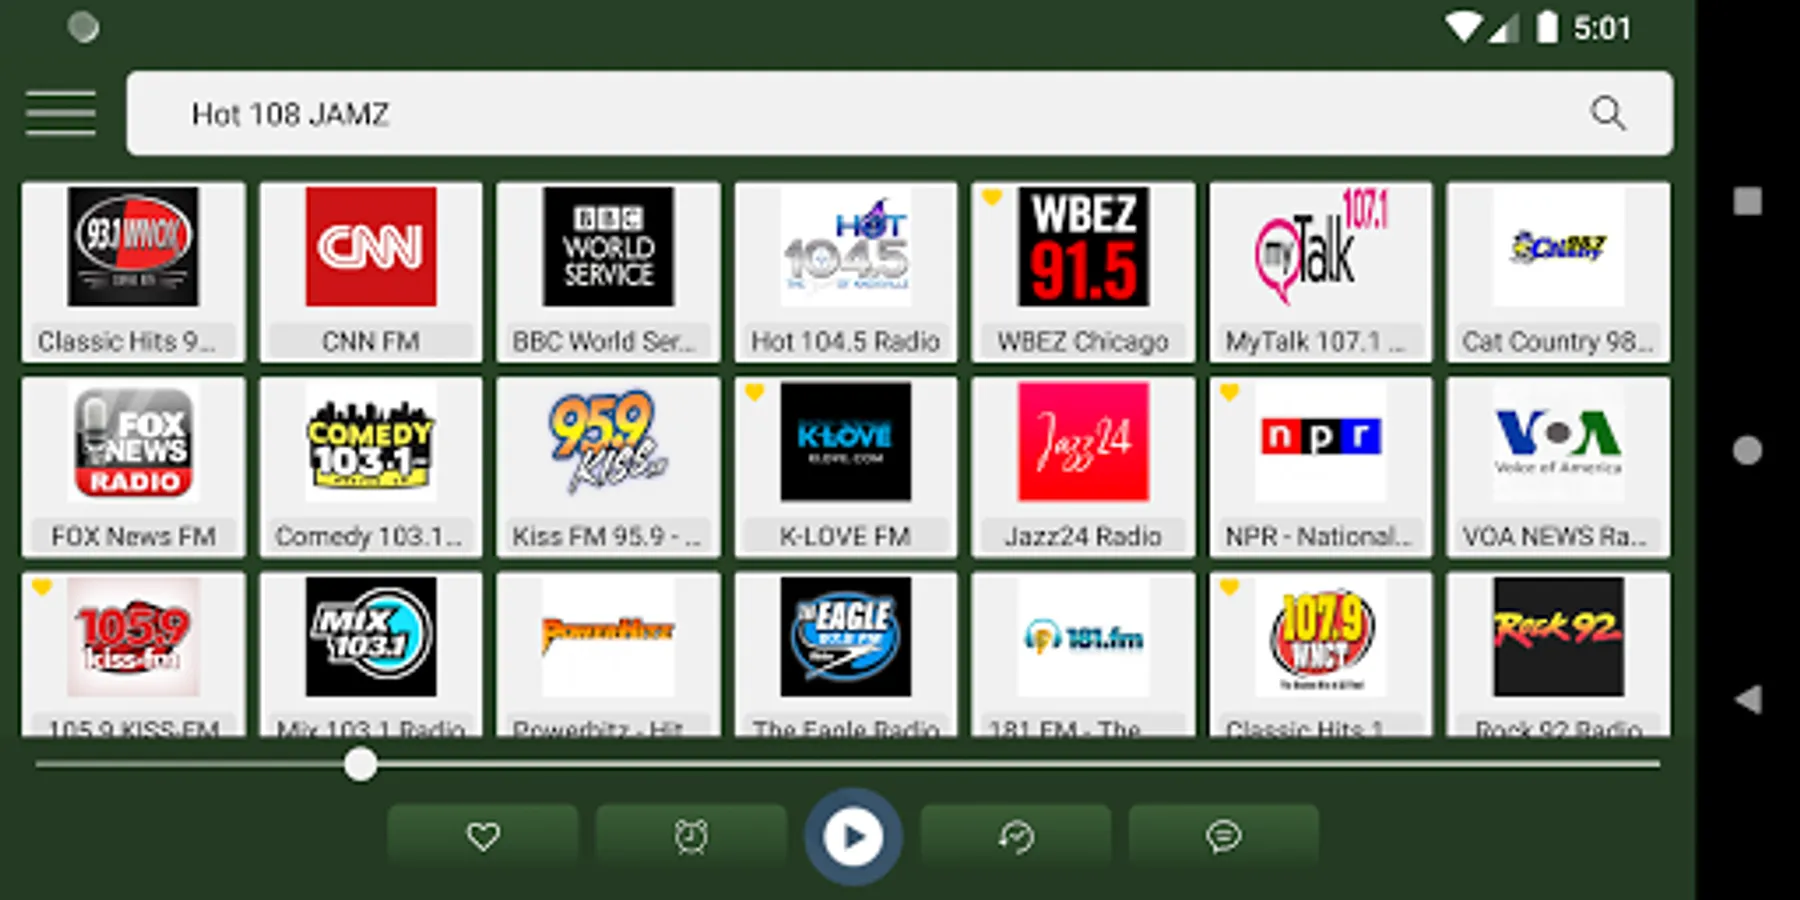
Task: Toggle the favorite heart on 105.9 KISS-FM card
Action: coord(41,587)
